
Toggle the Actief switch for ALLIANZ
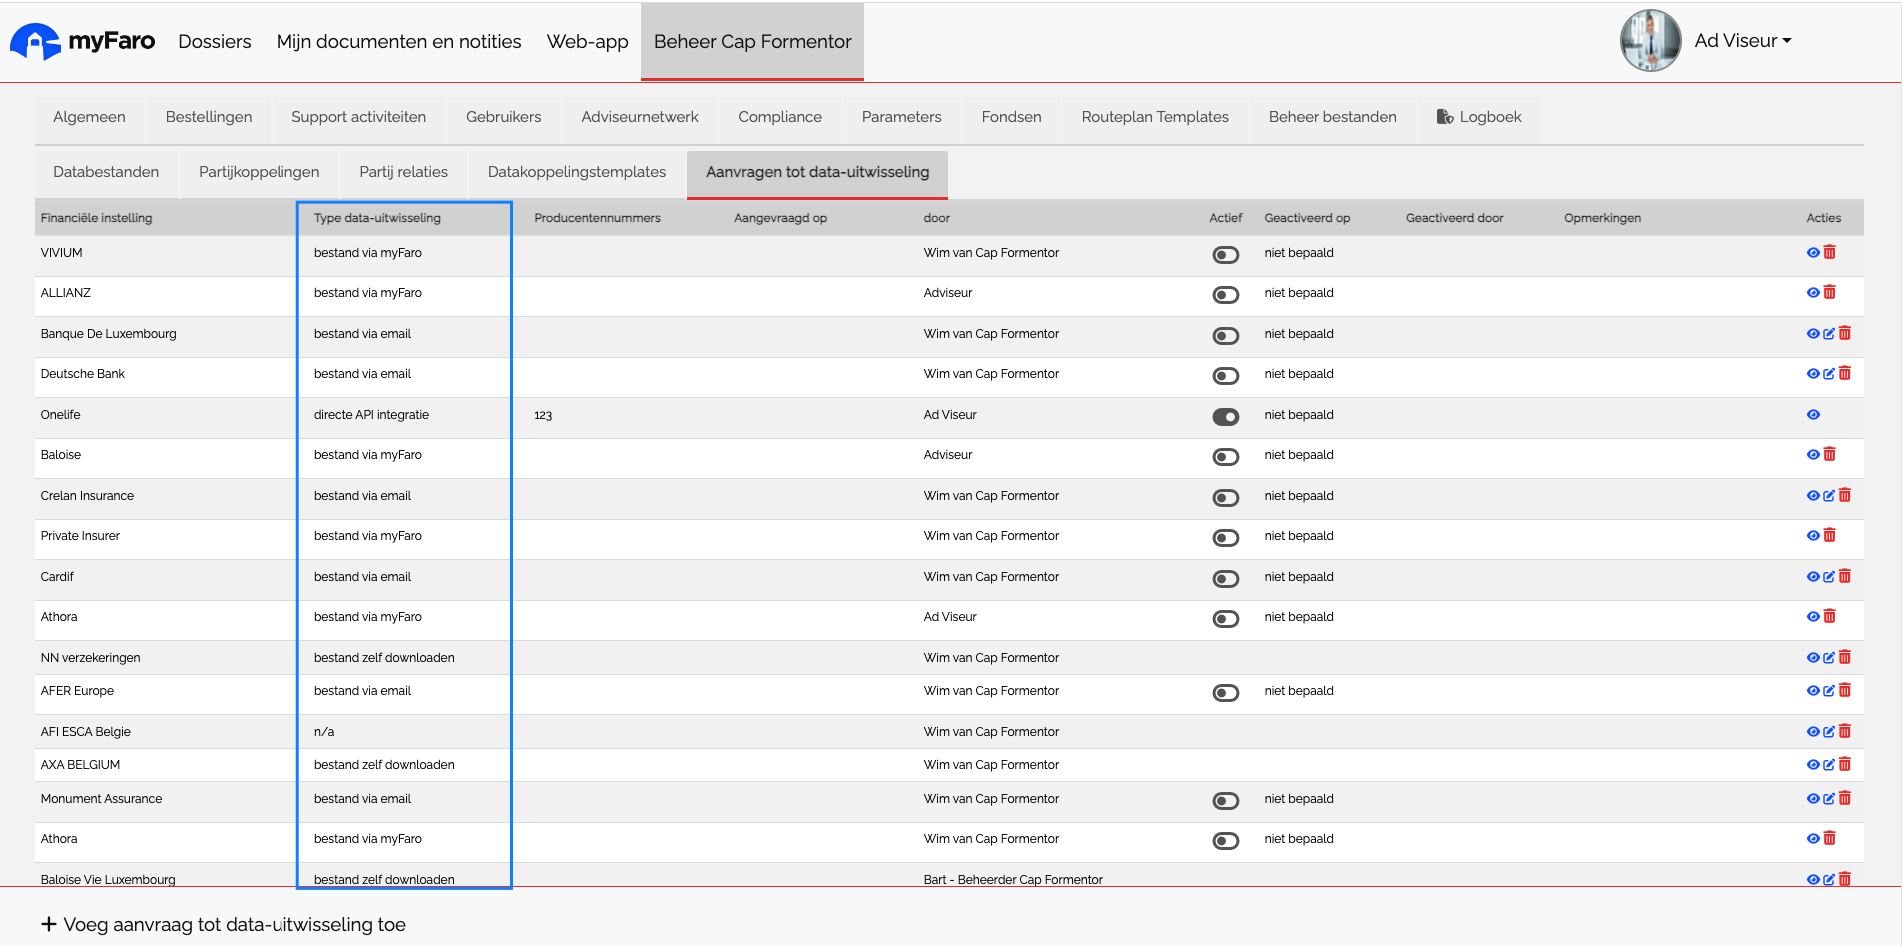coord(1225,295)
